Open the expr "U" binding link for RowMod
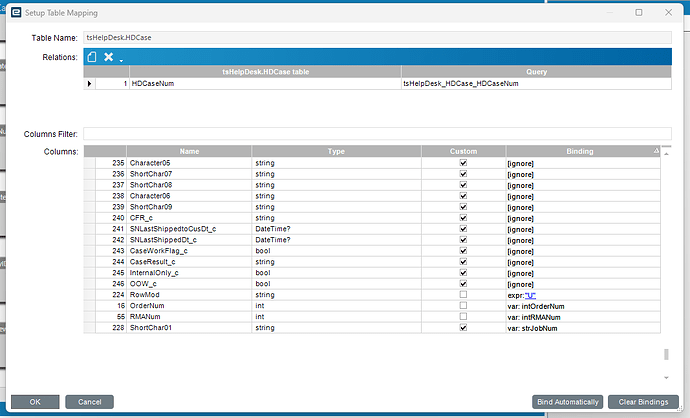This screenshot has width=690, height=418. [530, 295]
